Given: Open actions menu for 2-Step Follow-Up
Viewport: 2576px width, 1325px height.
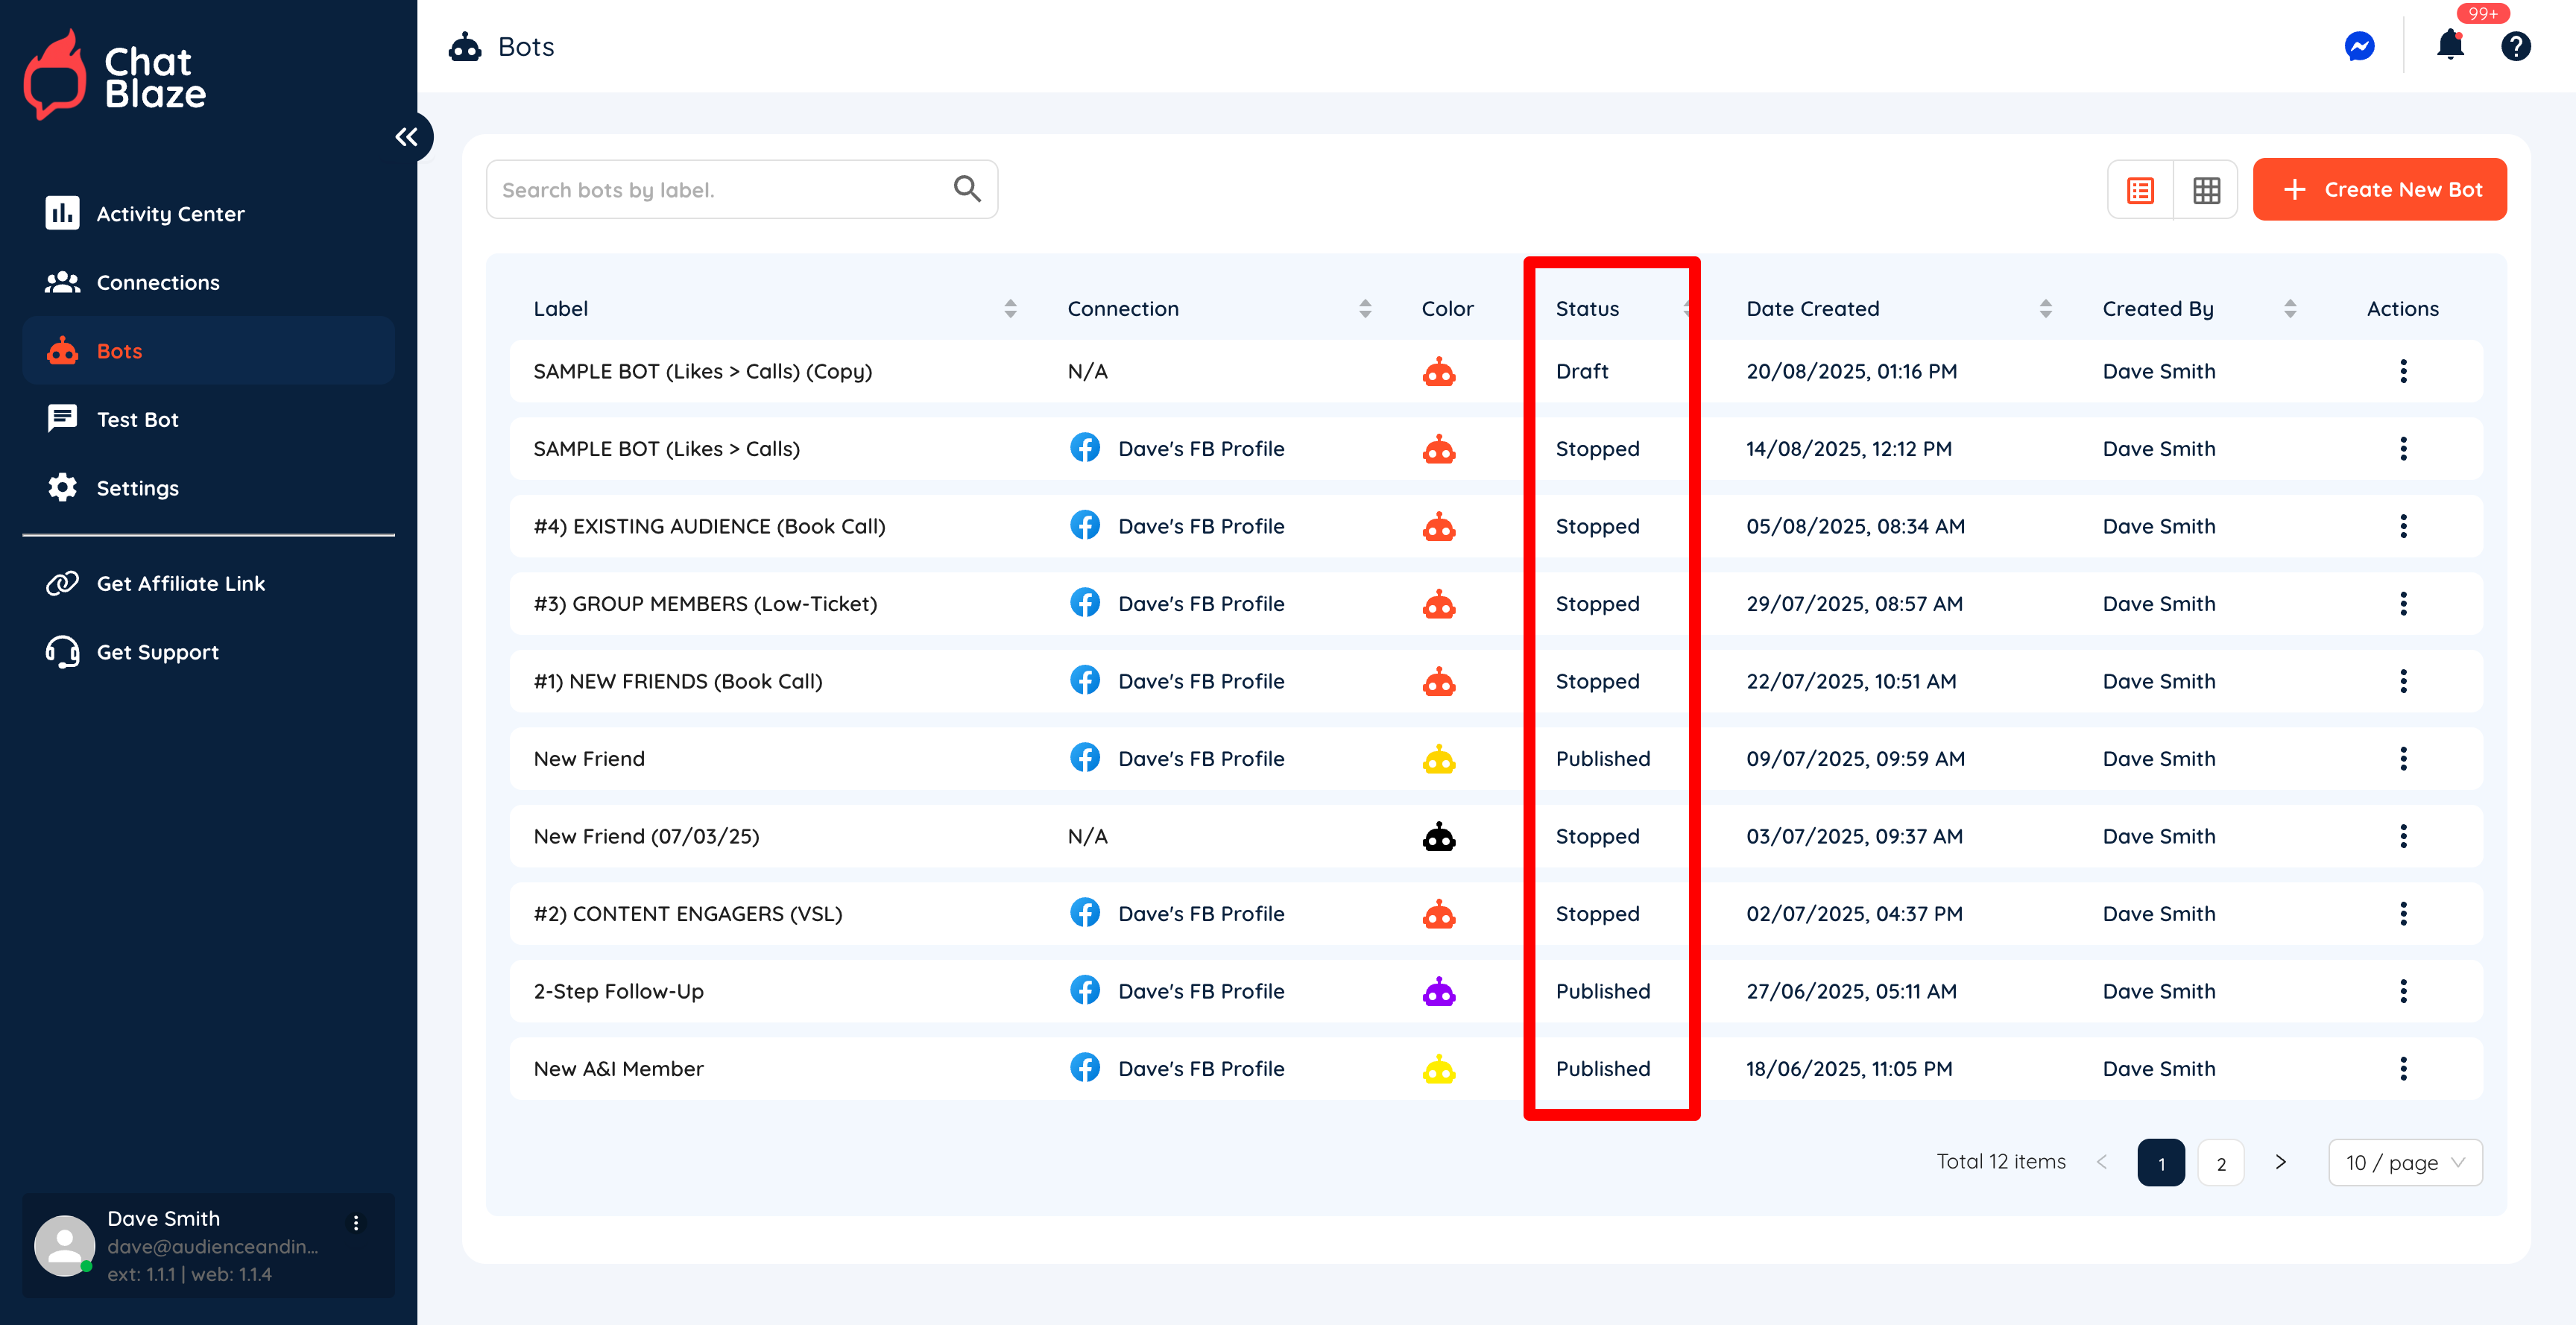Looking at the screenshot, I should coord(2403,991).
